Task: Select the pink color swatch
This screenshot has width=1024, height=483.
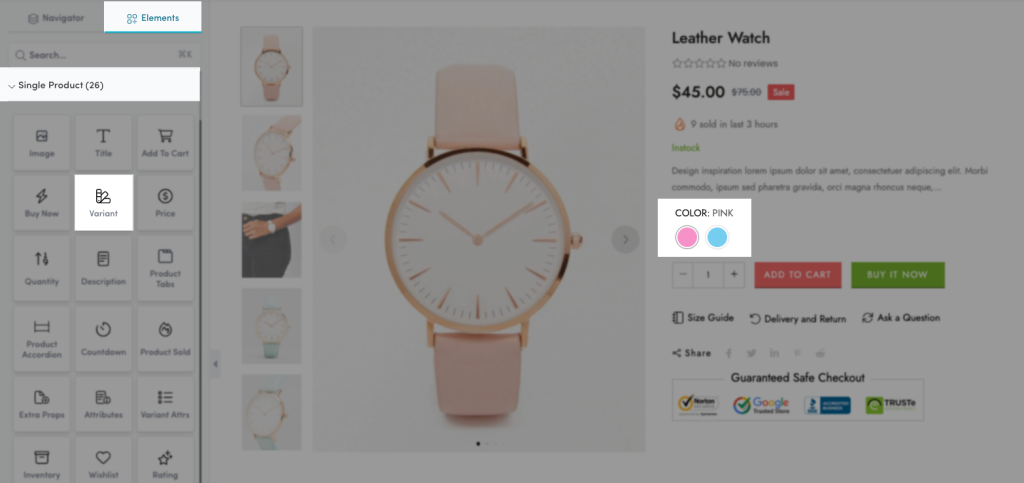Action: point(687,237)
